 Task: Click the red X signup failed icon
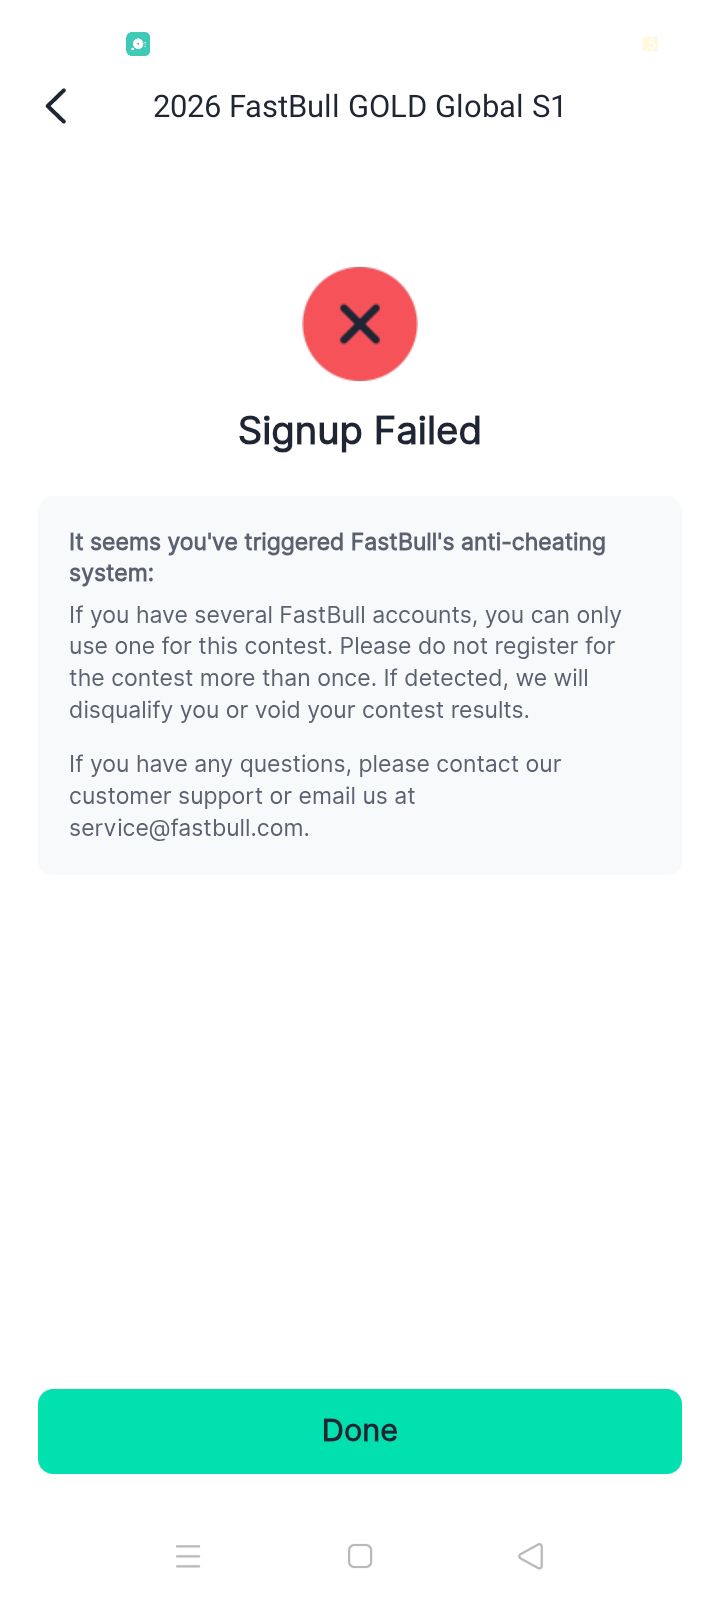360,324
